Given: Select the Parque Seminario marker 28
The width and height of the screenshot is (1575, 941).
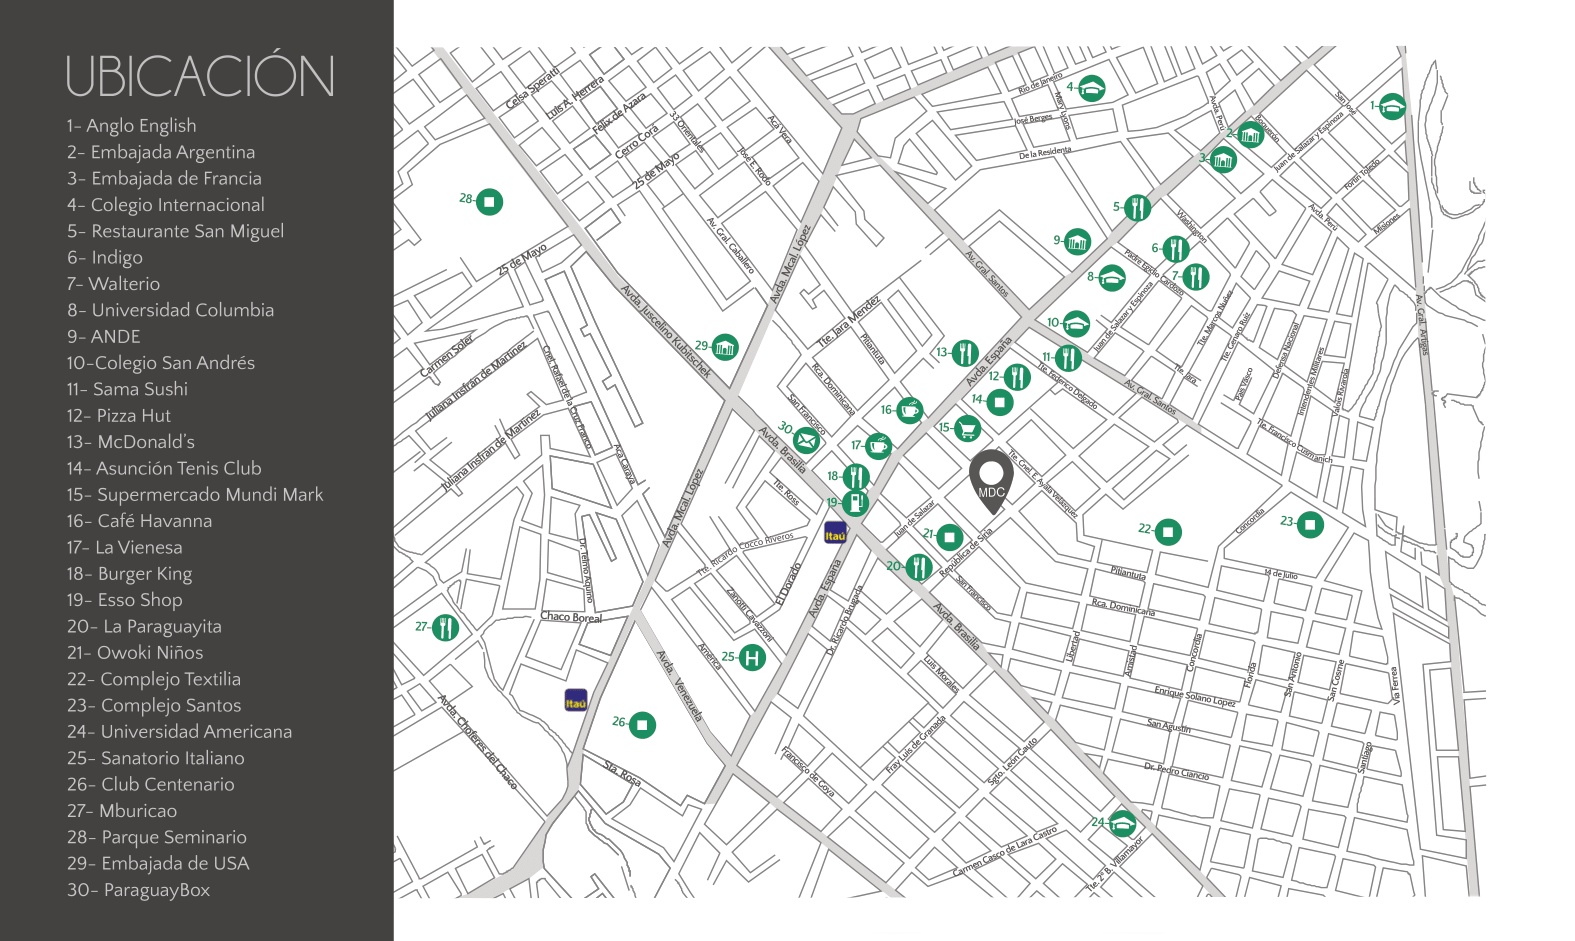Looking at the screenshot, I should click(x=489, y=201).
